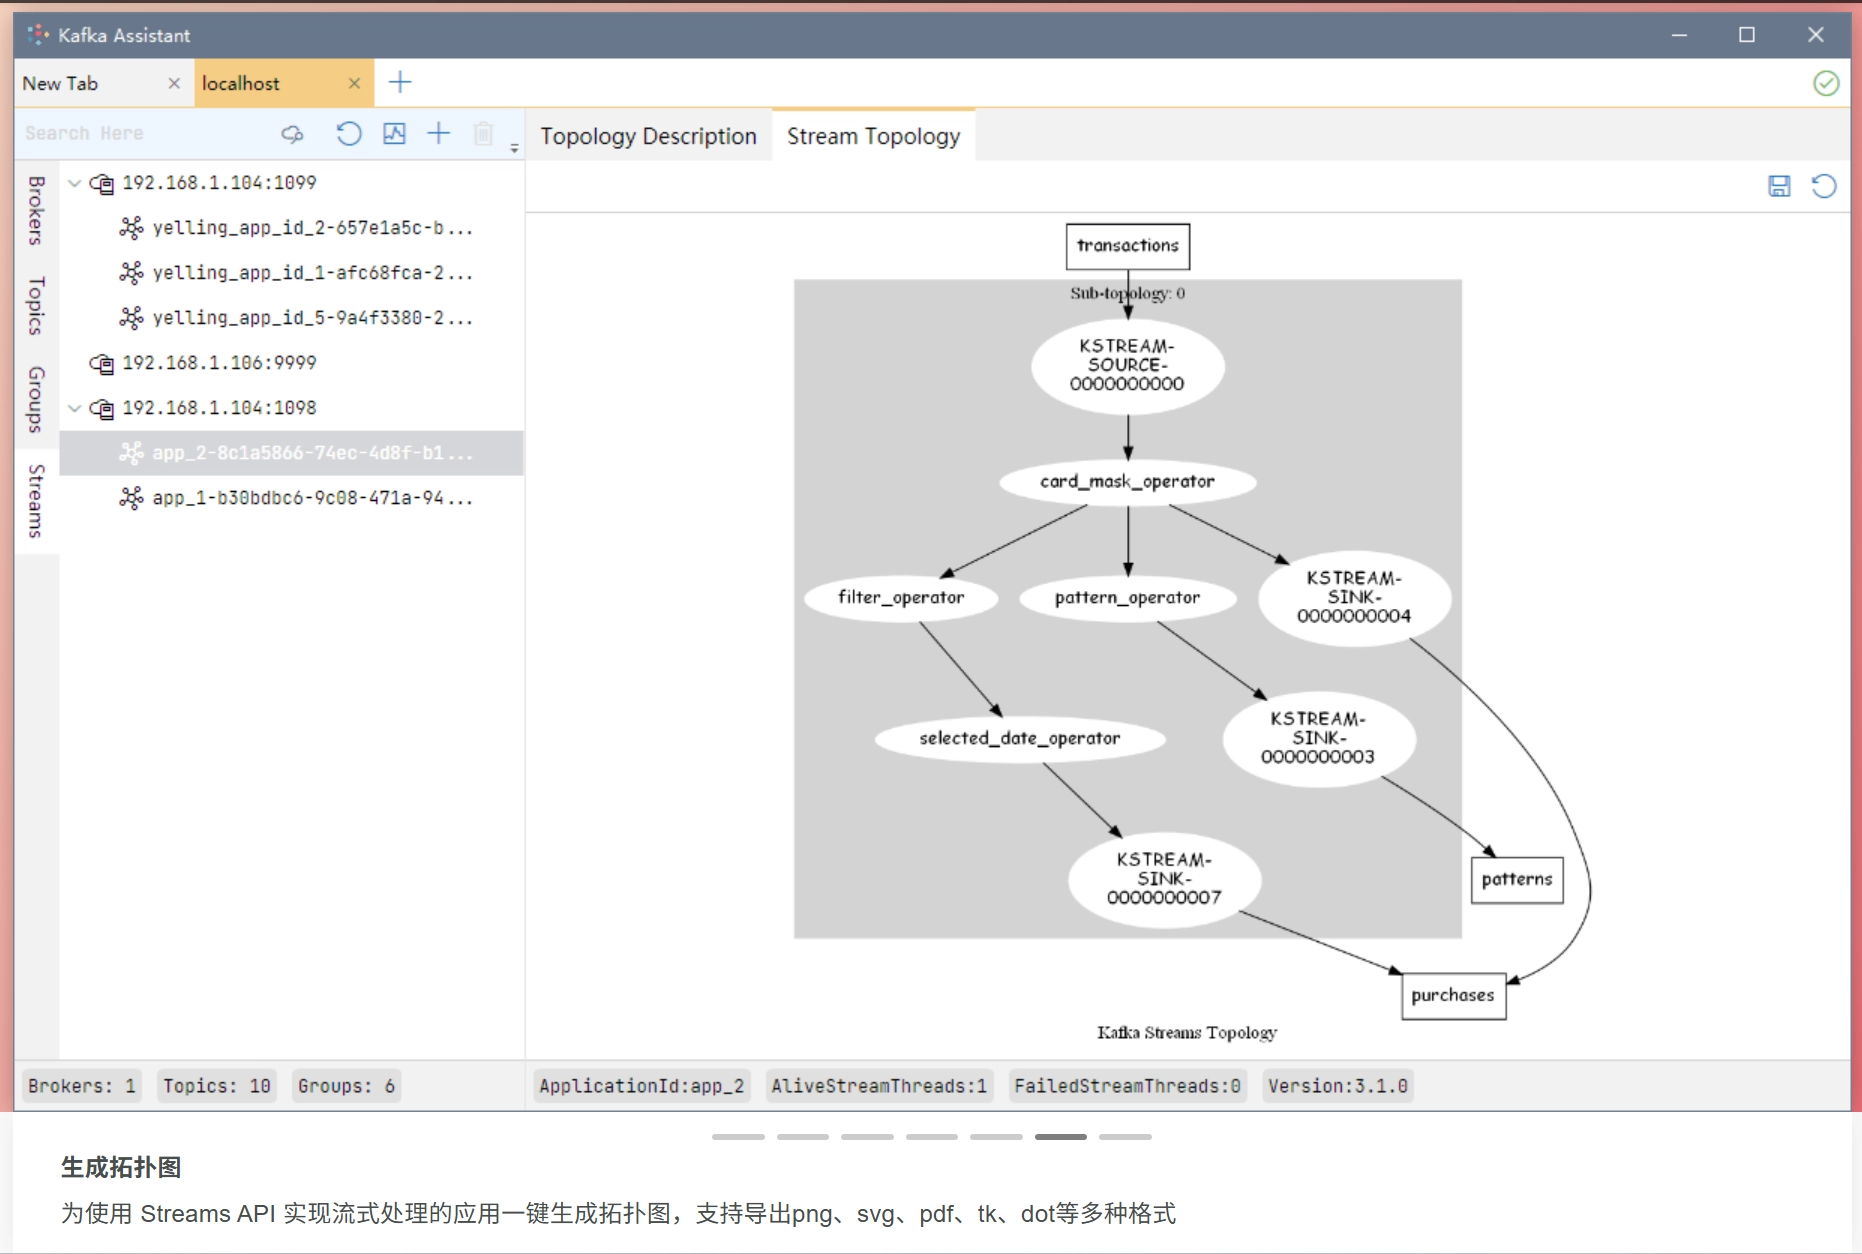
Task: Select stream app_1-b30bdbc6
Action: tap(312, 498)
